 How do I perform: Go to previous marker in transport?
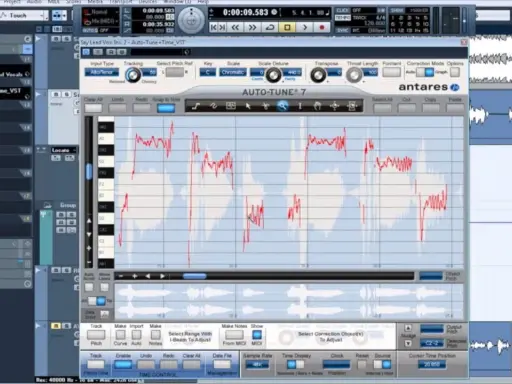[214, 27]
